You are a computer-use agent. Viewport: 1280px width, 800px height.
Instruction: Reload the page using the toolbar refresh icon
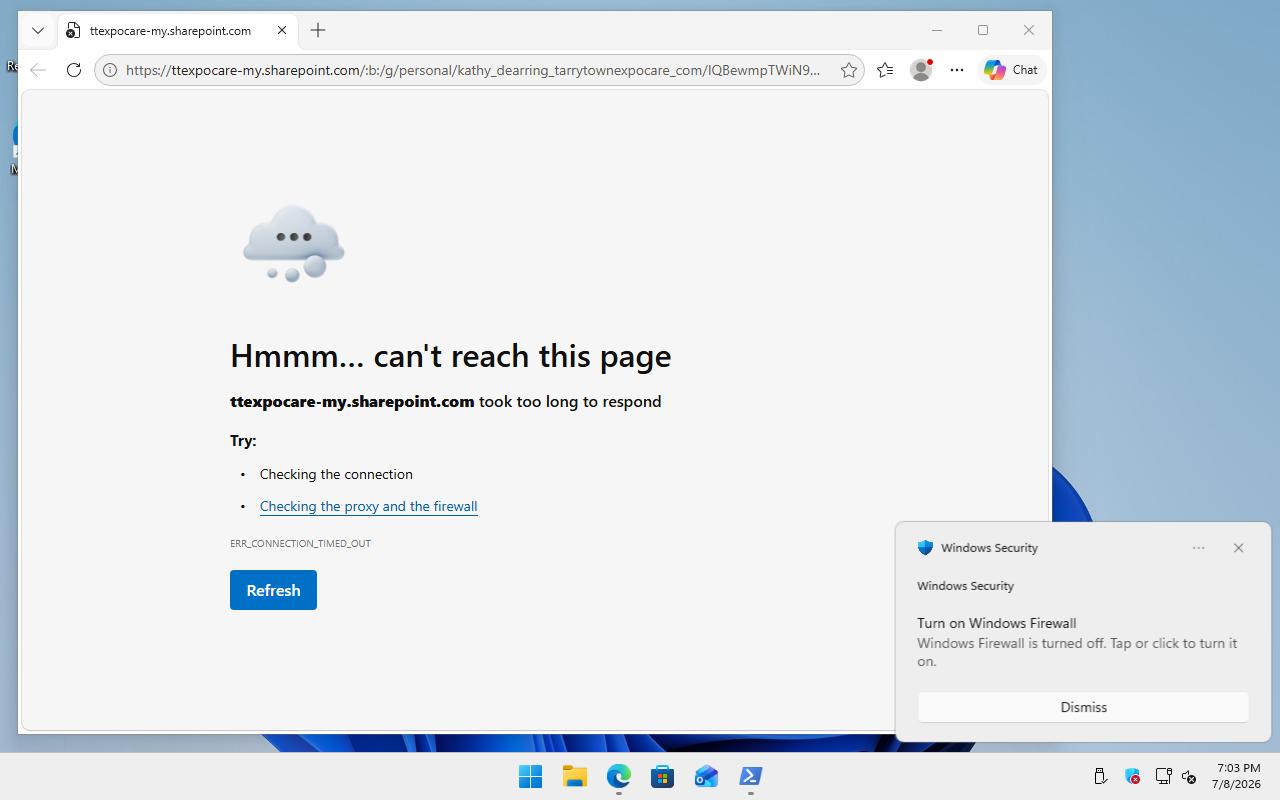click(74, 70)
